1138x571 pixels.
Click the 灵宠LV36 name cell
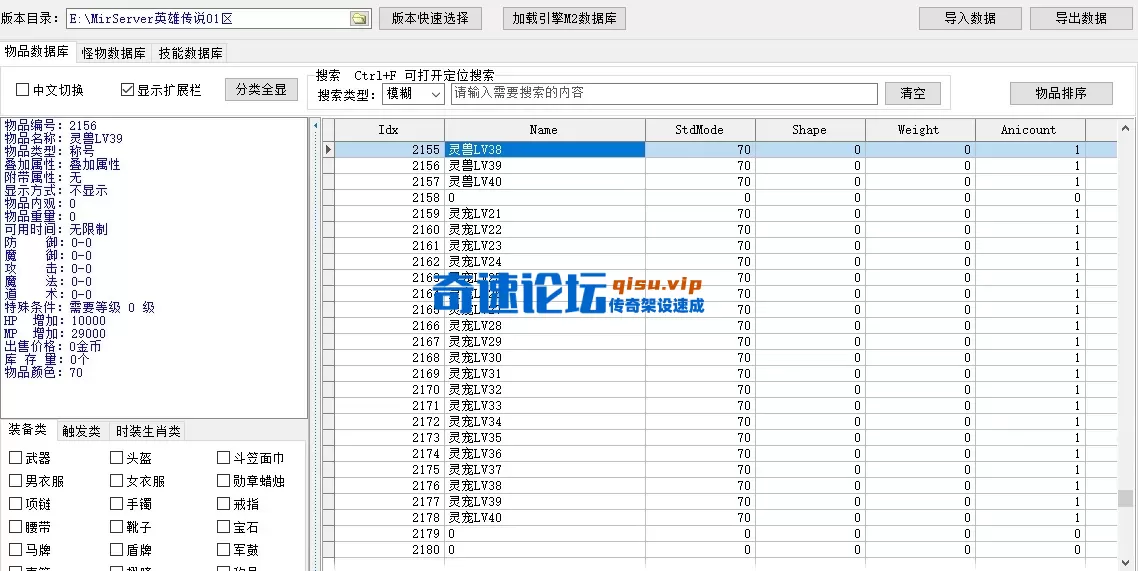click(544, 453)
